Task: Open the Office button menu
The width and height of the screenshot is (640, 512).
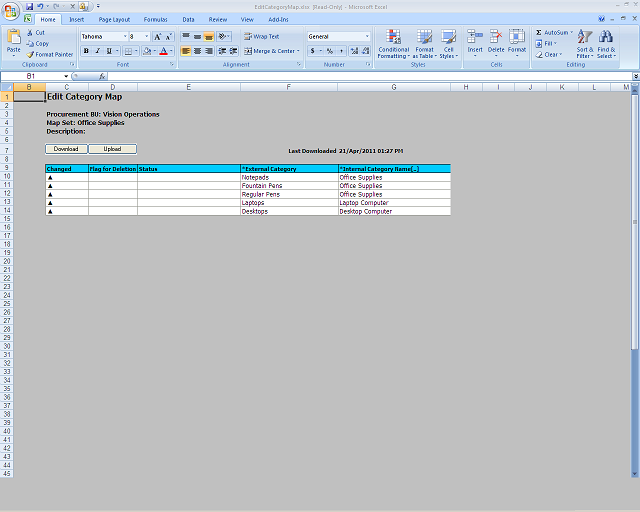Action: click(x=11, y=11)
